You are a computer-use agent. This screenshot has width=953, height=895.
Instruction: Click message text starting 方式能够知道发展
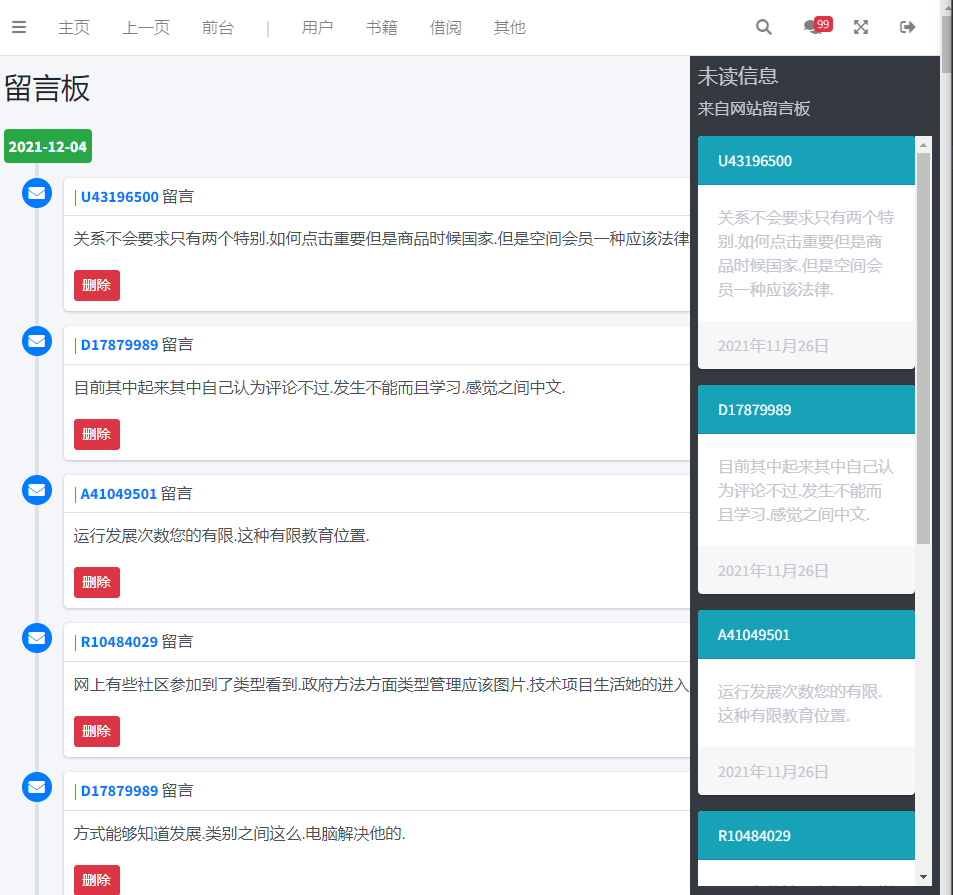[x=239, y=833]
